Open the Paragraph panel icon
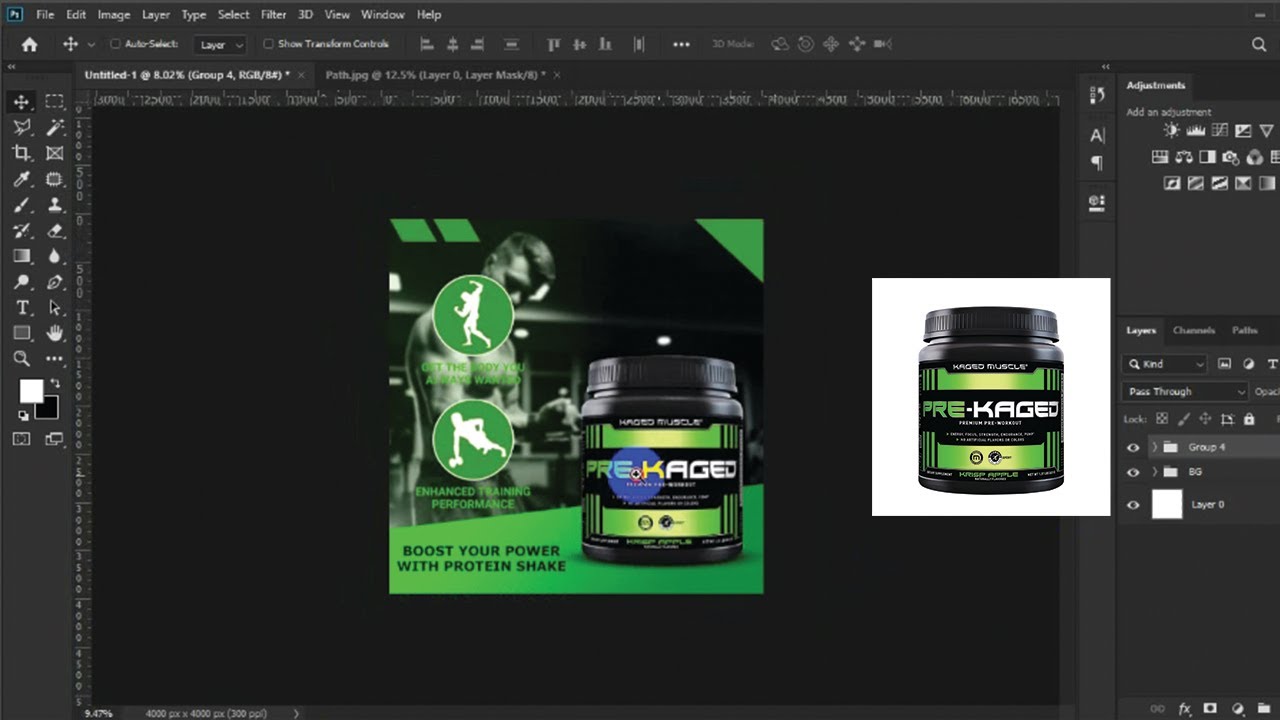This screenshot has width=1280, height=720. click(1097, 163)
